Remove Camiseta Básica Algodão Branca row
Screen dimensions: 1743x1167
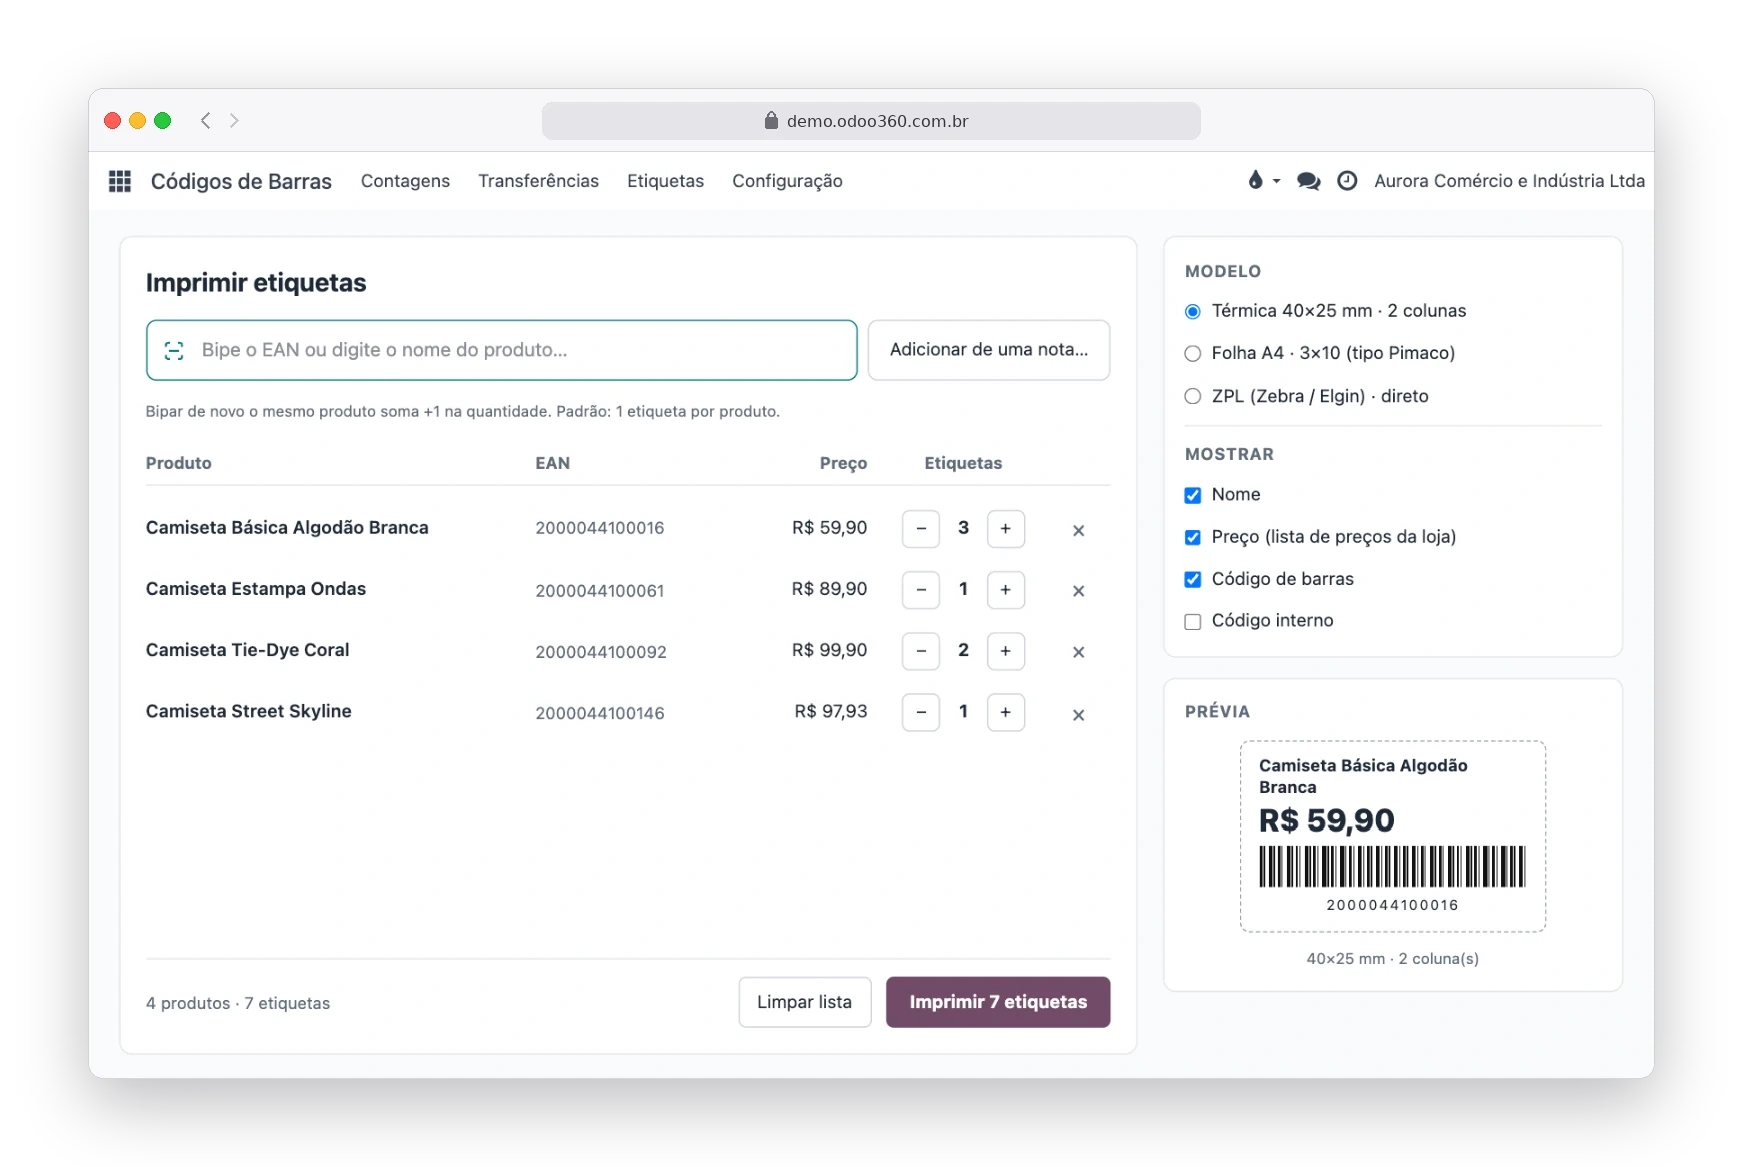point(1078,530)
